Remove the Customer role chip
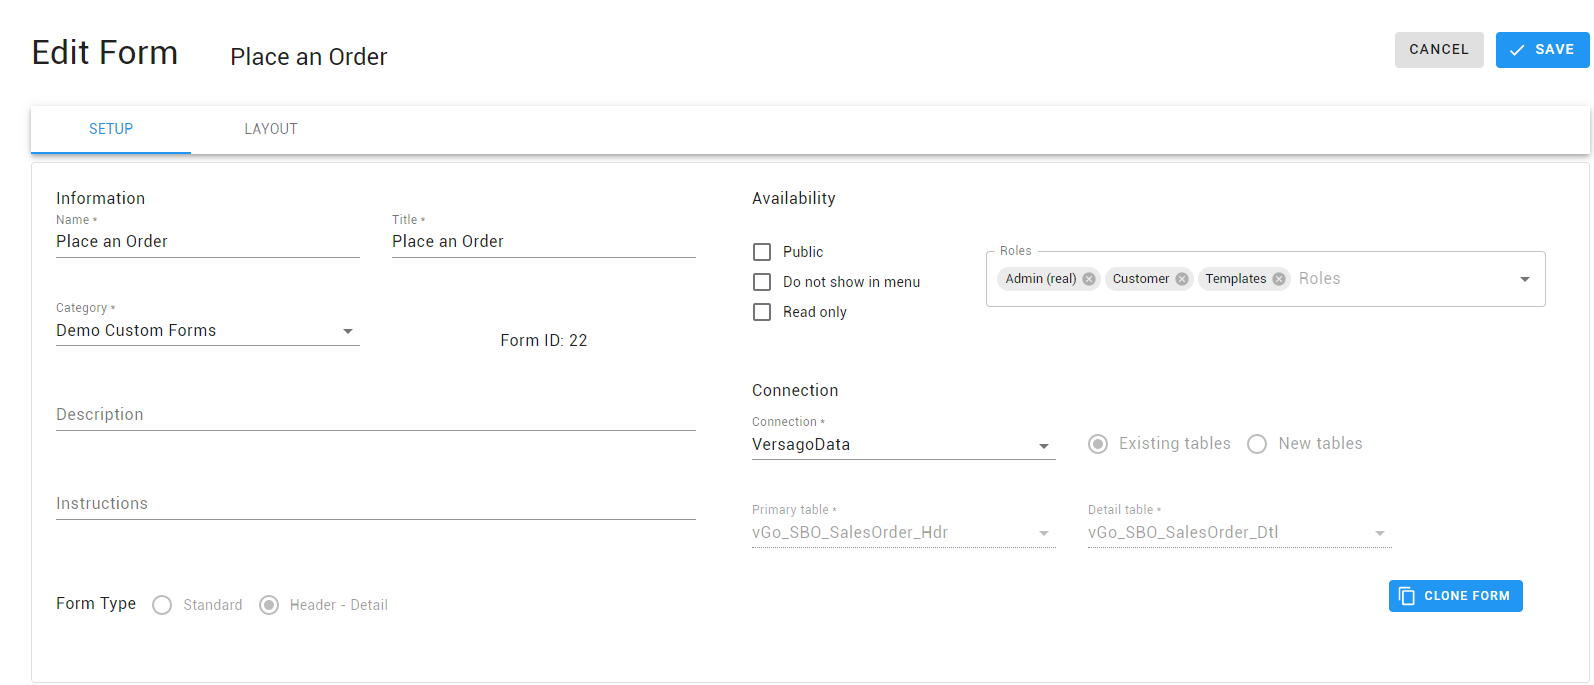1594x685 pixels. [1182, 279]
